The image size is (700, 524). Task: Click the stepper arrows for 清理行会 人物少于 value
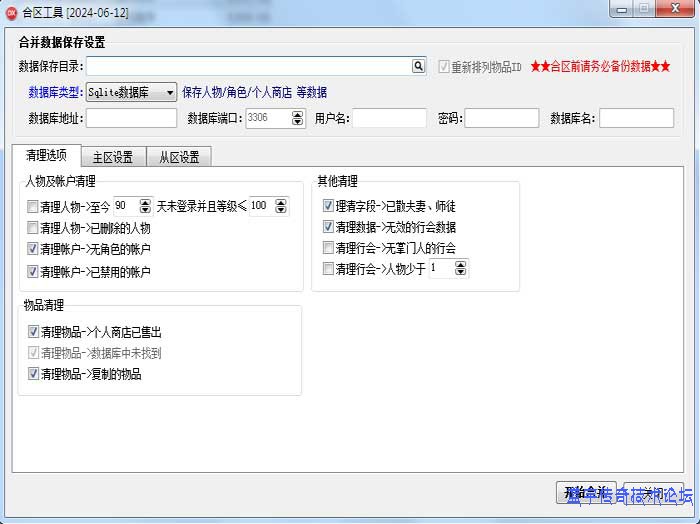click(x=461, y=268)
